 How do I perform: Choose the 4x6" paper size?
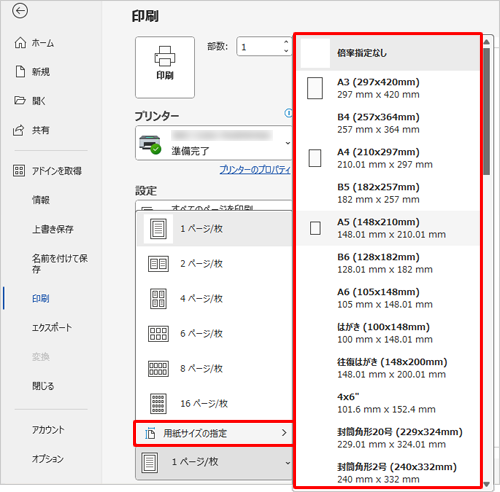[388, 403]
